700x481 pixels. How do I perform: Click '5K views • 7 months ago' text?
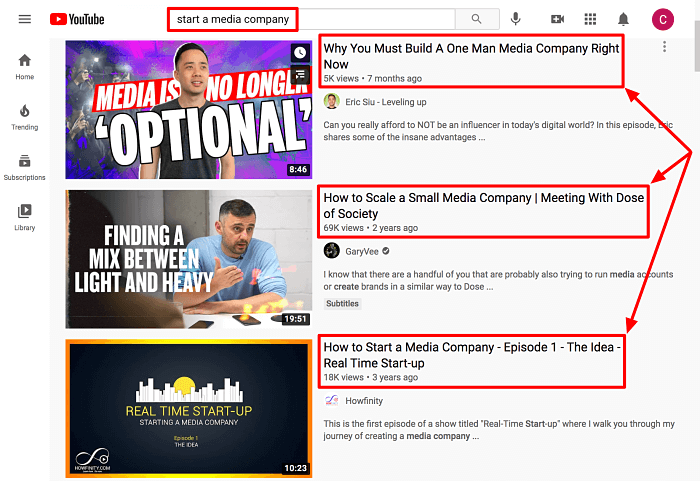(372, 79)
